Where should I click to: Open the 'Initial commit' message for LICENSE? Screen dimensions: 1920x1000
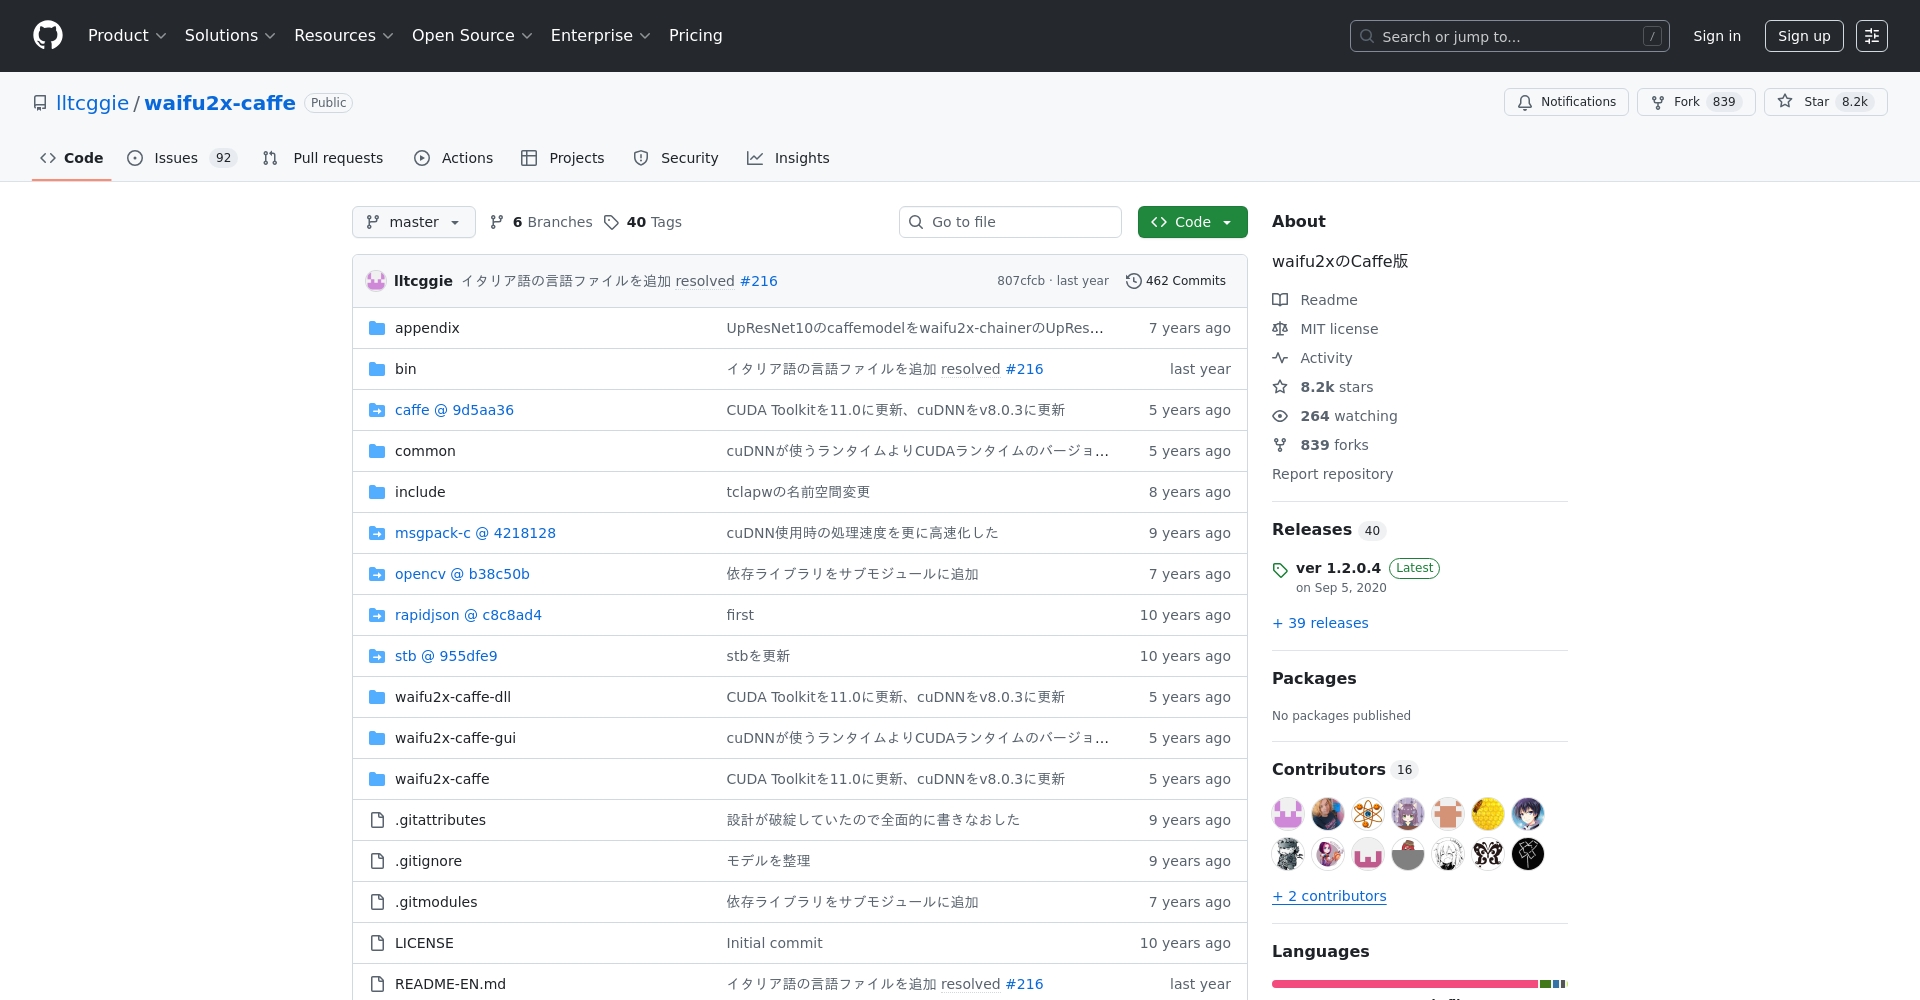(774, 943)
